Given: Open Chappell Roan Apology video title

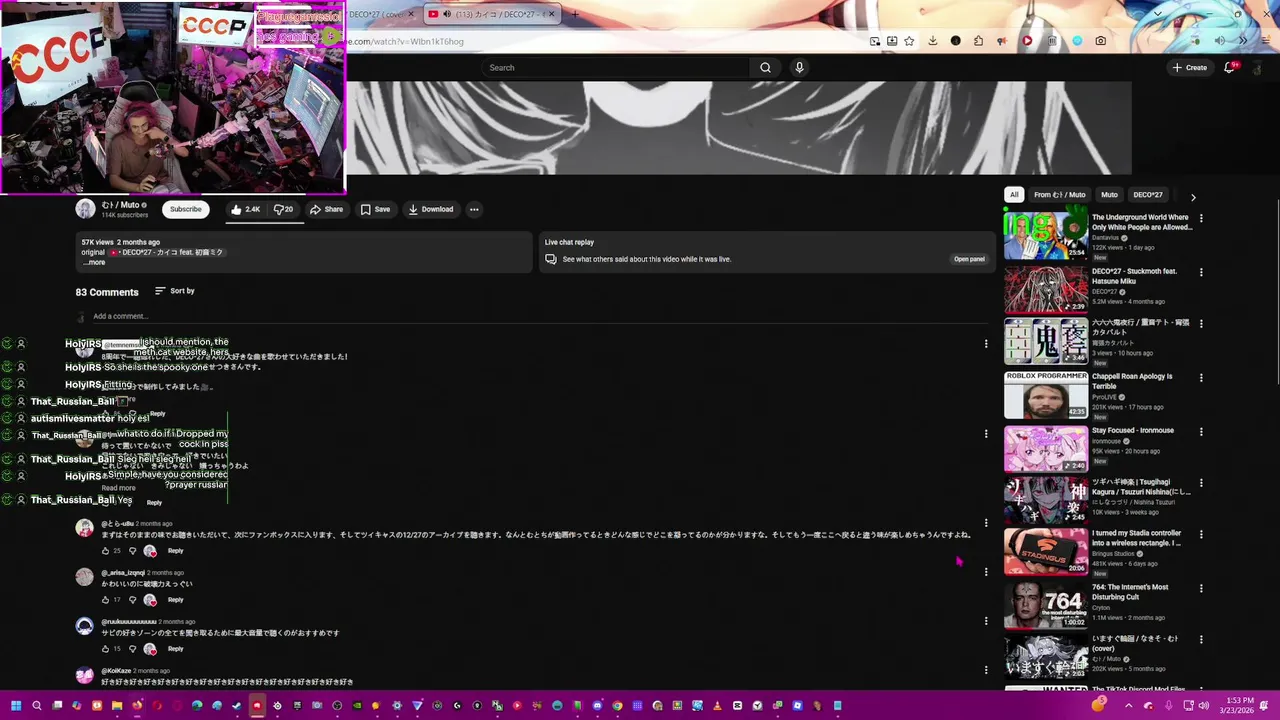Looking at the screenshot, I should (1132, 381).
